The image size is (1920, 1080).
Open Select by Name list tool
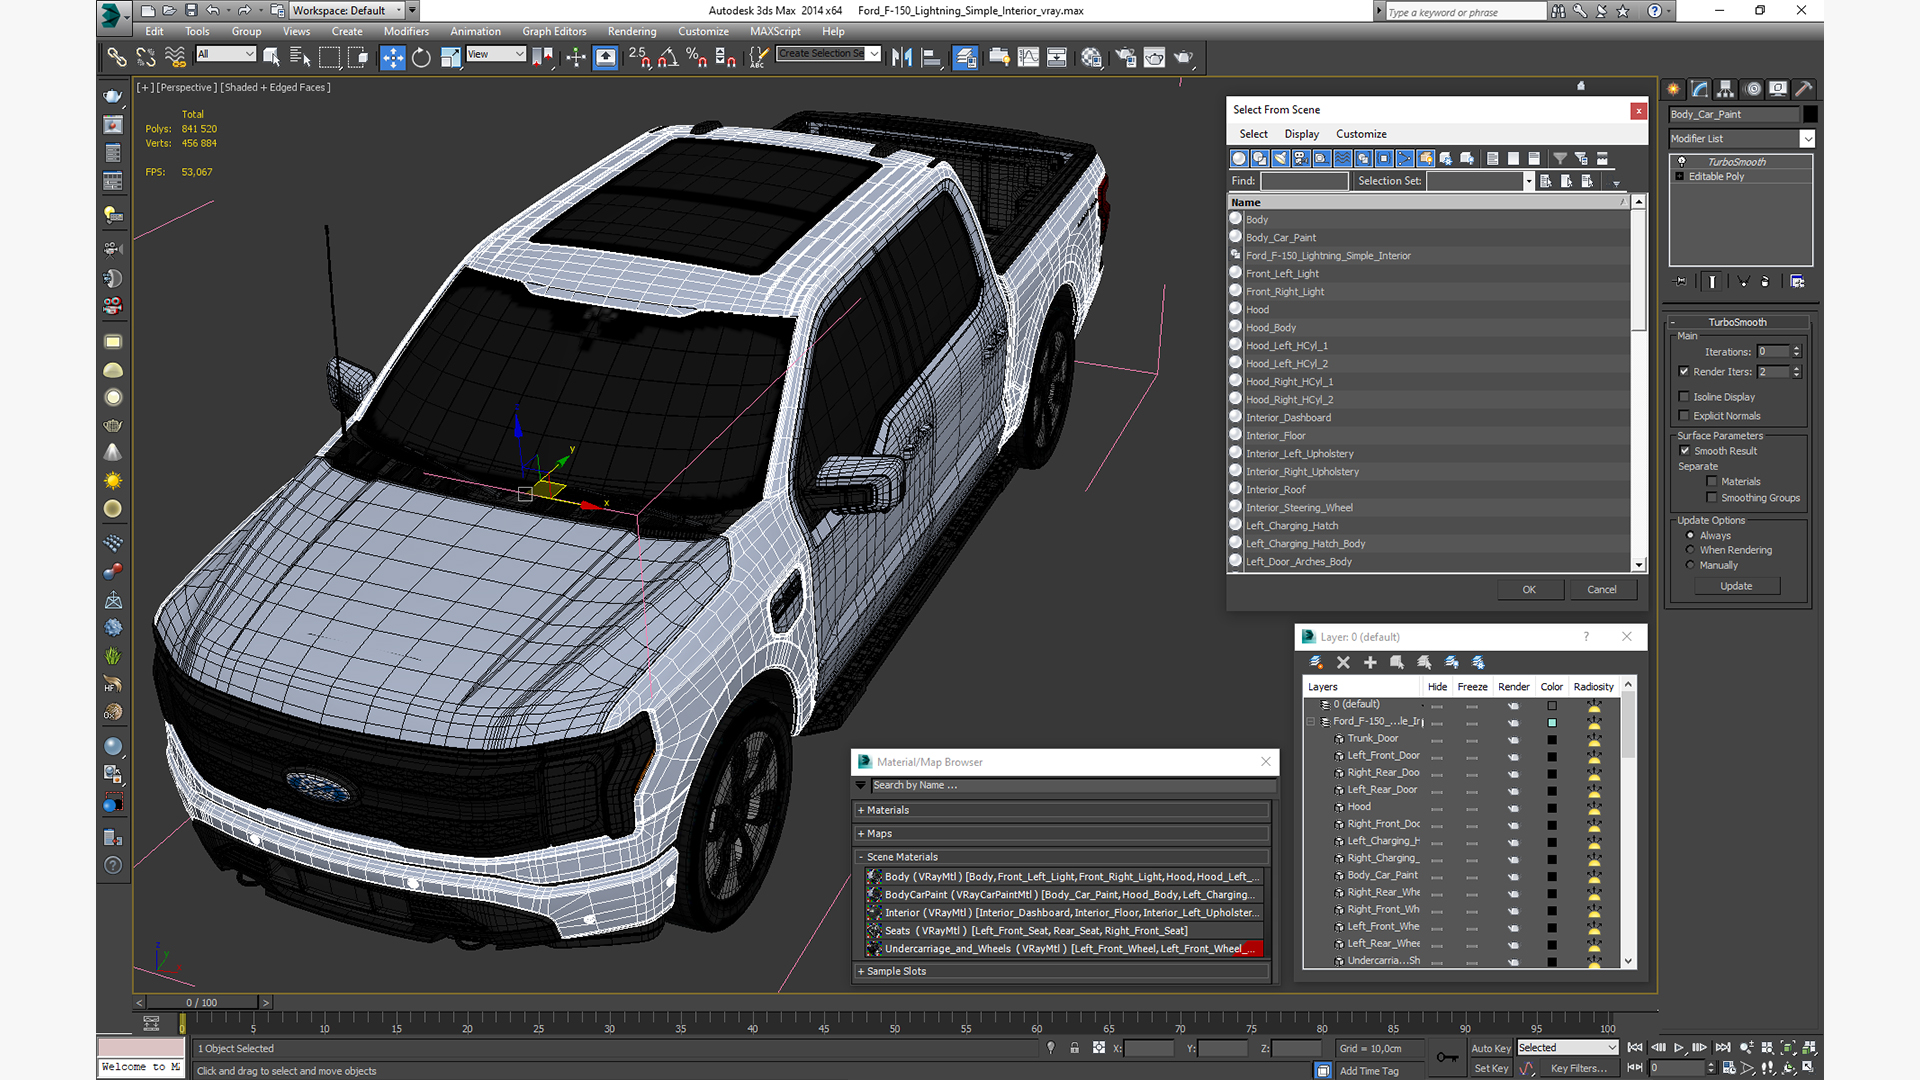click(299, 57)
